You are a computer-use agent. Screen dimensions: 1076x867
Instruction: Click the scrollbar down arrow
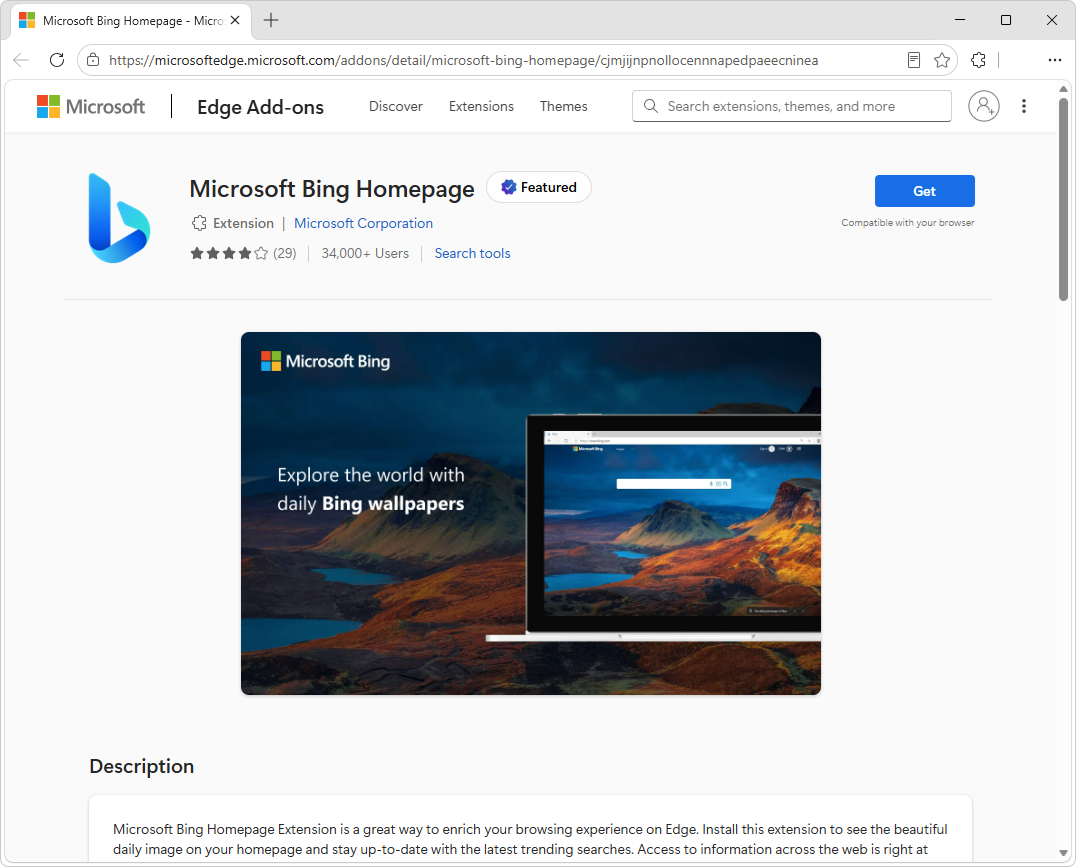(1063, 853)
